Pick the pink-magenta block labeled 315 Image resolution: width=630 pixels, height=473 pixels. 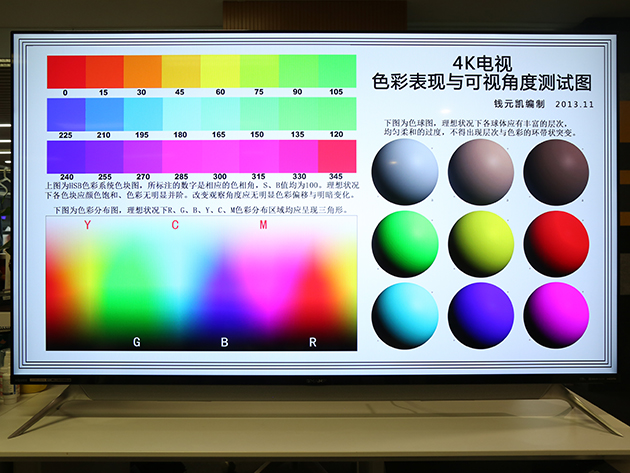tap(259, 157)
